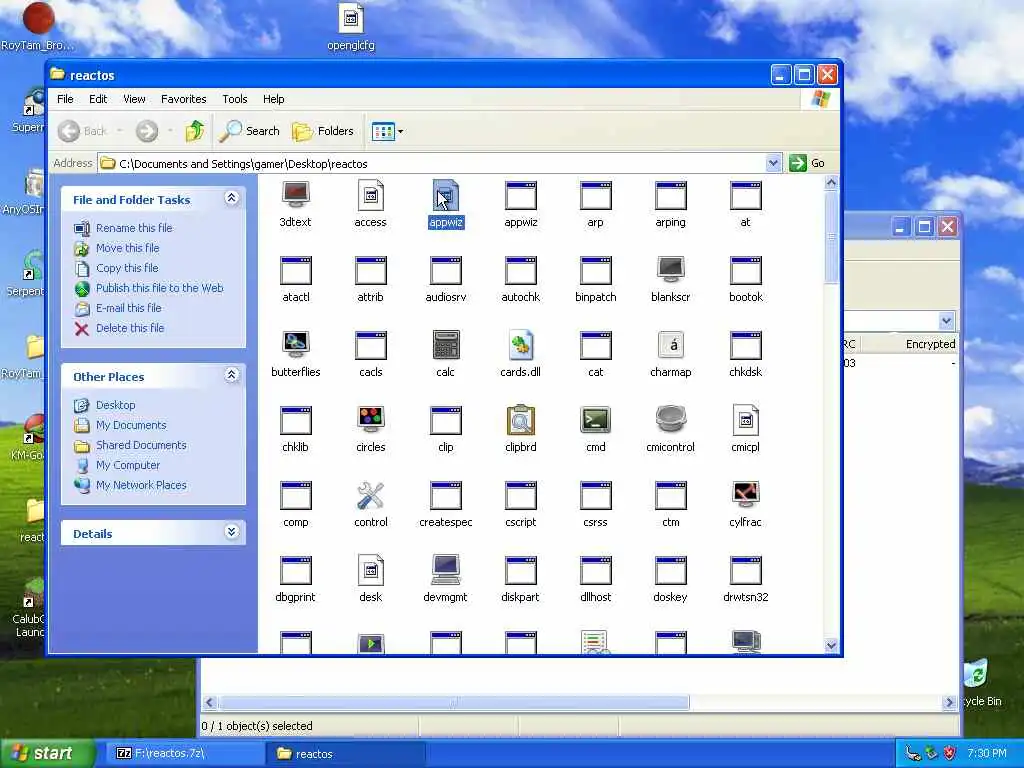Image resolution: width=1024 pixels, height=768 pixels.
Task: Select the clipbrd clipboard icon
Action: point(520,419)
